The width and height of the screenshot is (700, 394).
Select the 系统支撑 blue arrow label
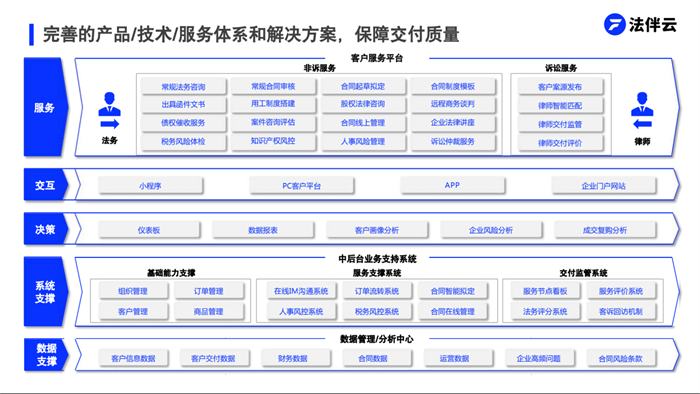(x=46, y=292)
